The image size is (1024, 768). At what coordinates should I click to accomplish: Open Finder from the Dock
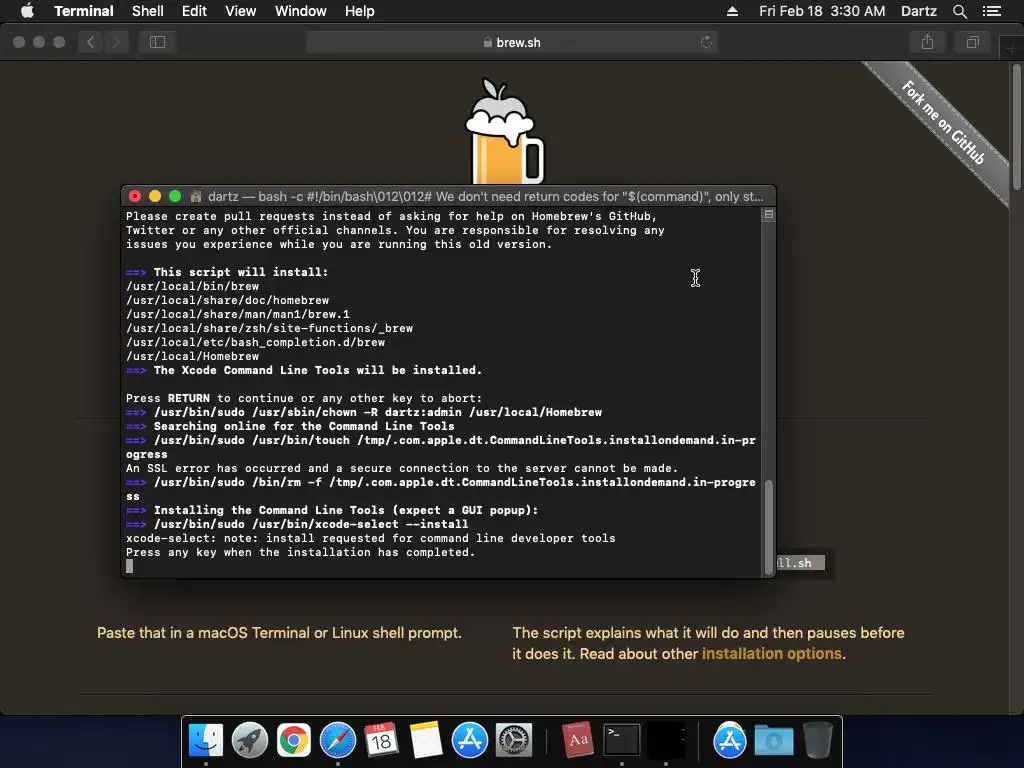coord(206,741)
